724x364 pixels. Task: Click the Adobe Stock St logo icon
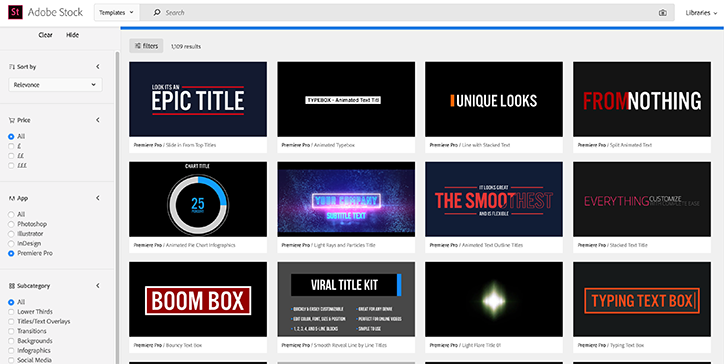coord(15,12)
